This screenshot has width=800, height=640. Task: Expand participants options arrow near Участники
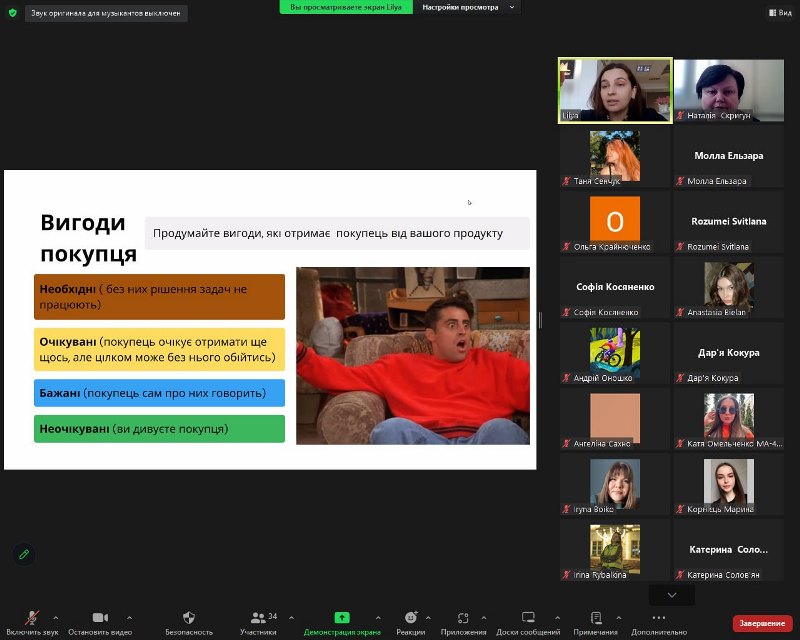coord(291,618)
